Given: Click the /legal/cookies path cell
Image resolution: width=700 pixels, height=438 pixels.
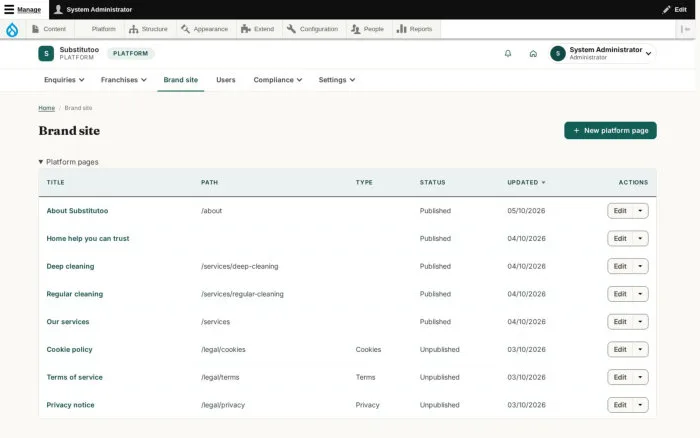Looking at the screenshot, I should click(223, 349).
